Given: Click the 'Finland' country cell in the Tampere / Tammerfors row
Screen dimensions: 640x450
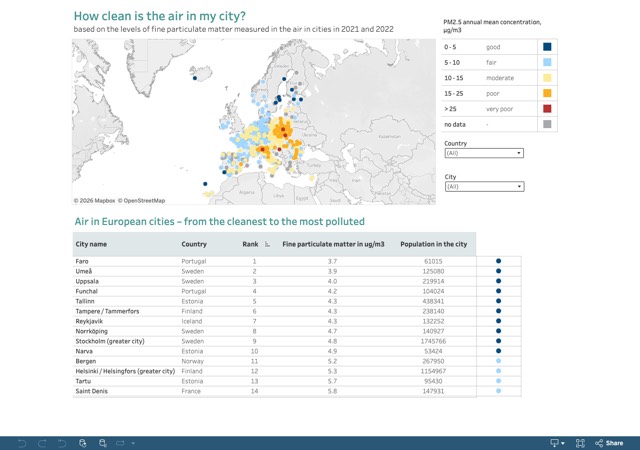Looking at the screenshot, I should tap(192, 311).
